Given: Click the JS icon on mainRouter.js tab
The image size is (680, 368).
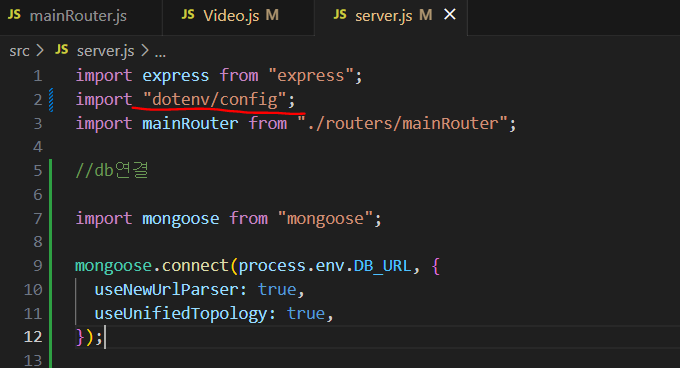Looking at the screenshot, I should (14, 15).
